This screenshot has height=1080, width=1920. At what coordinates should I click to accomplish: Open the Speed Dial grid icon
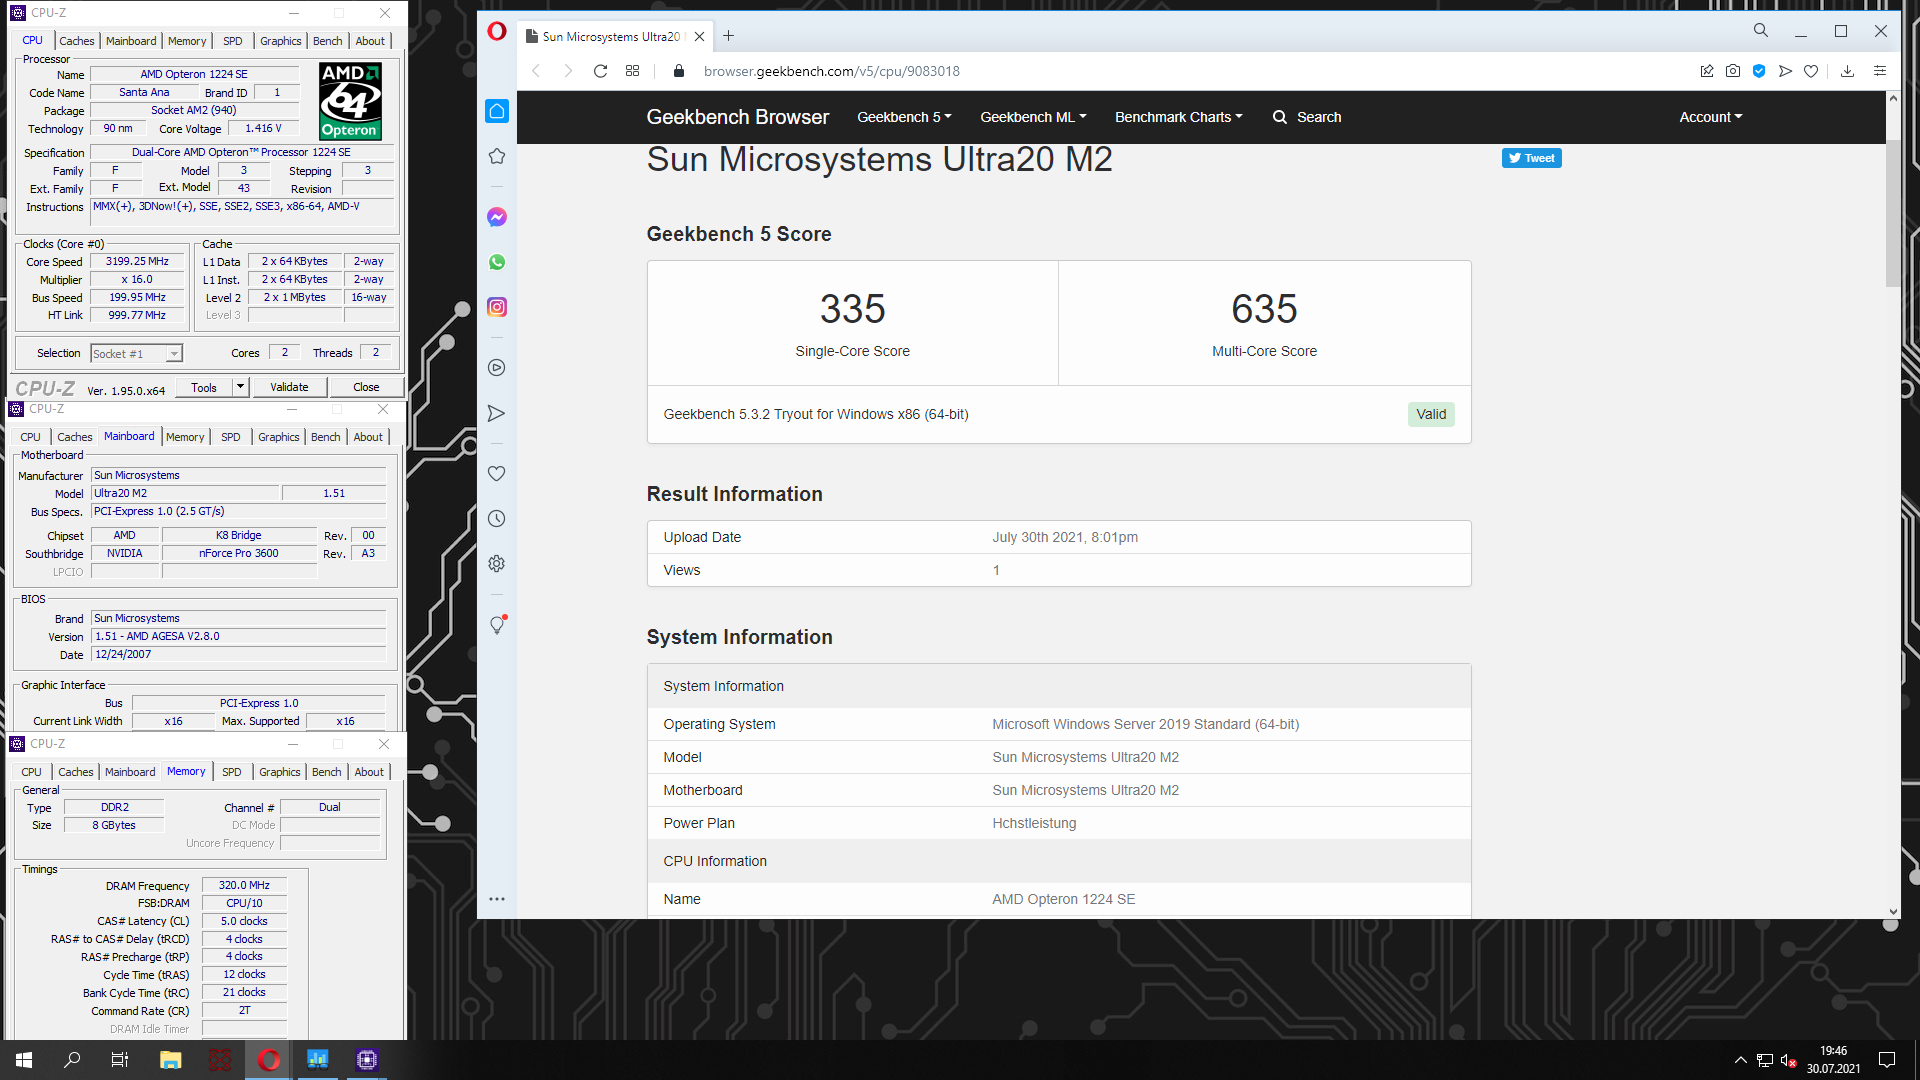point(632,71)
